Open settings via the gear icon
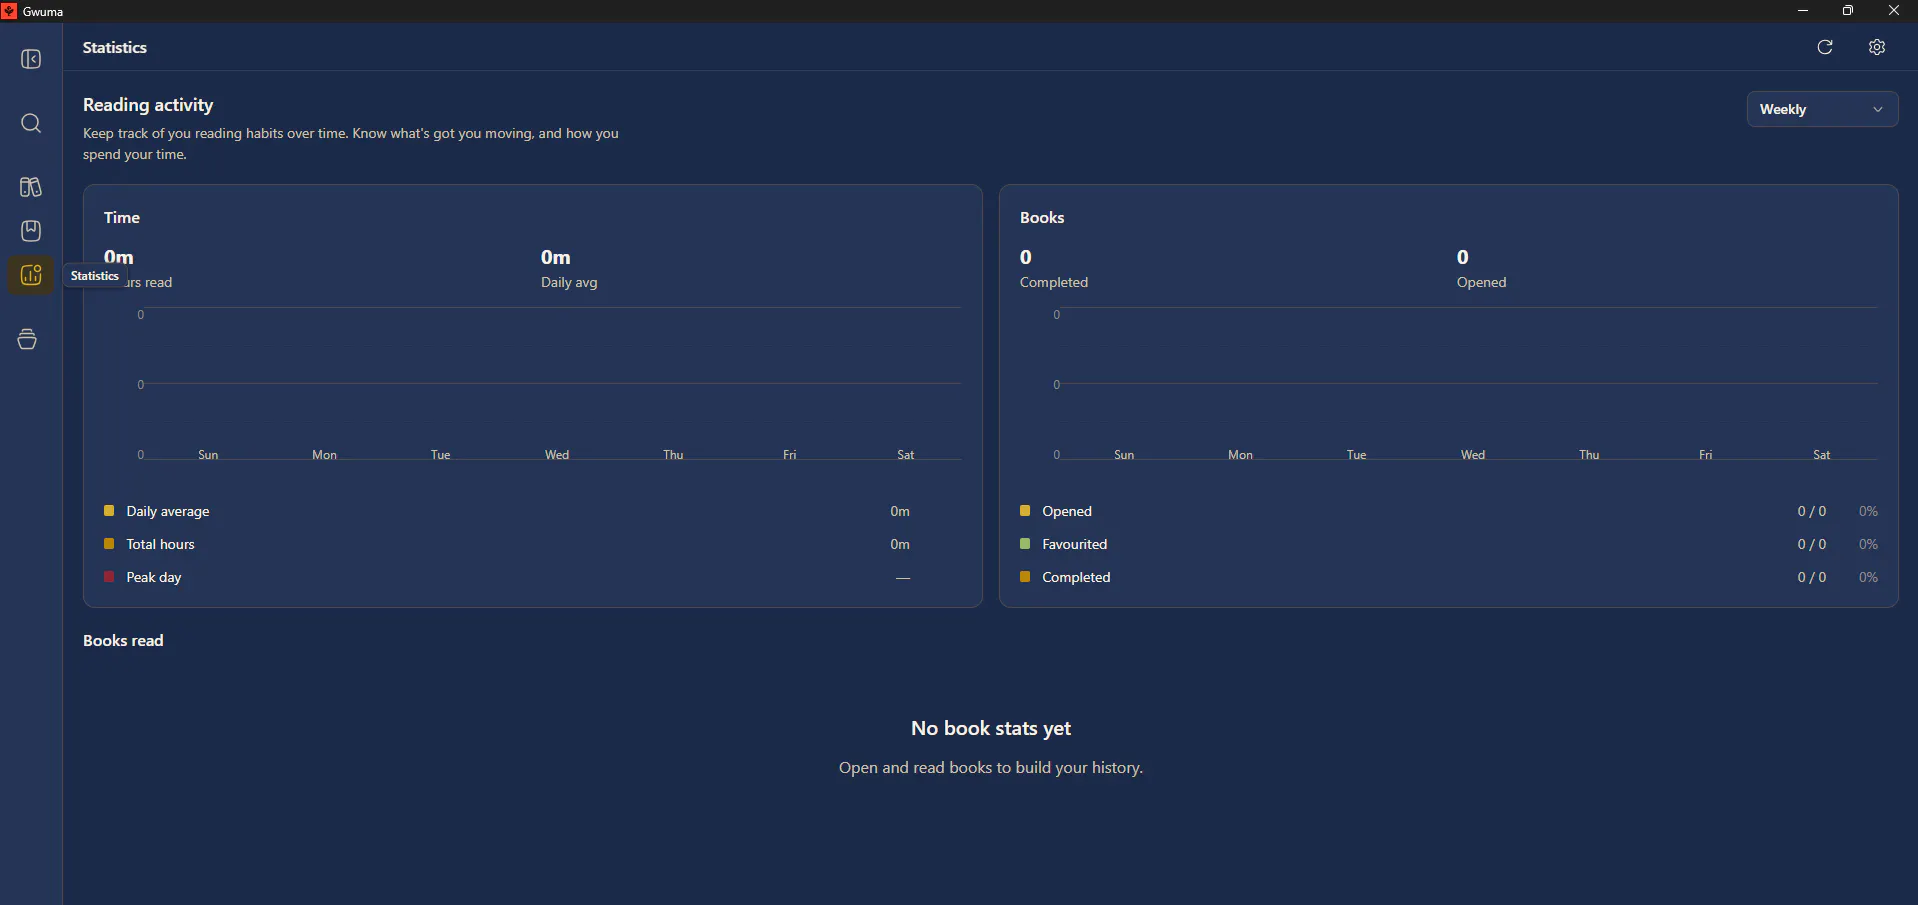Screen dimensions: 1918x905 tap(1877, 47)
